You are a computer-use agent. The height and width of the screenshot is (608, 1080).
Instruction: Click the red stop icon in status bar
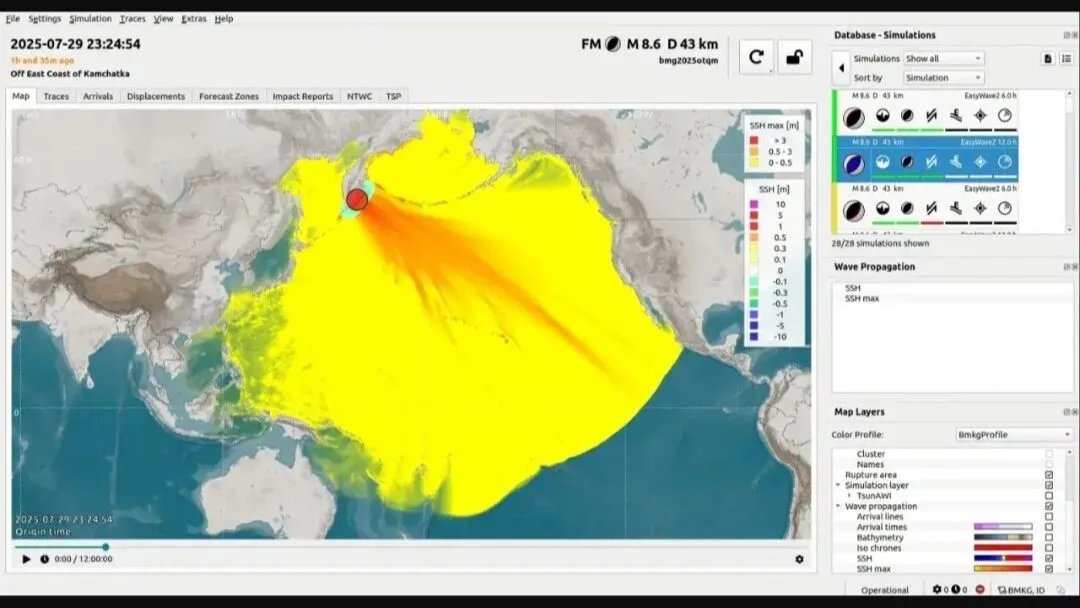979,590
